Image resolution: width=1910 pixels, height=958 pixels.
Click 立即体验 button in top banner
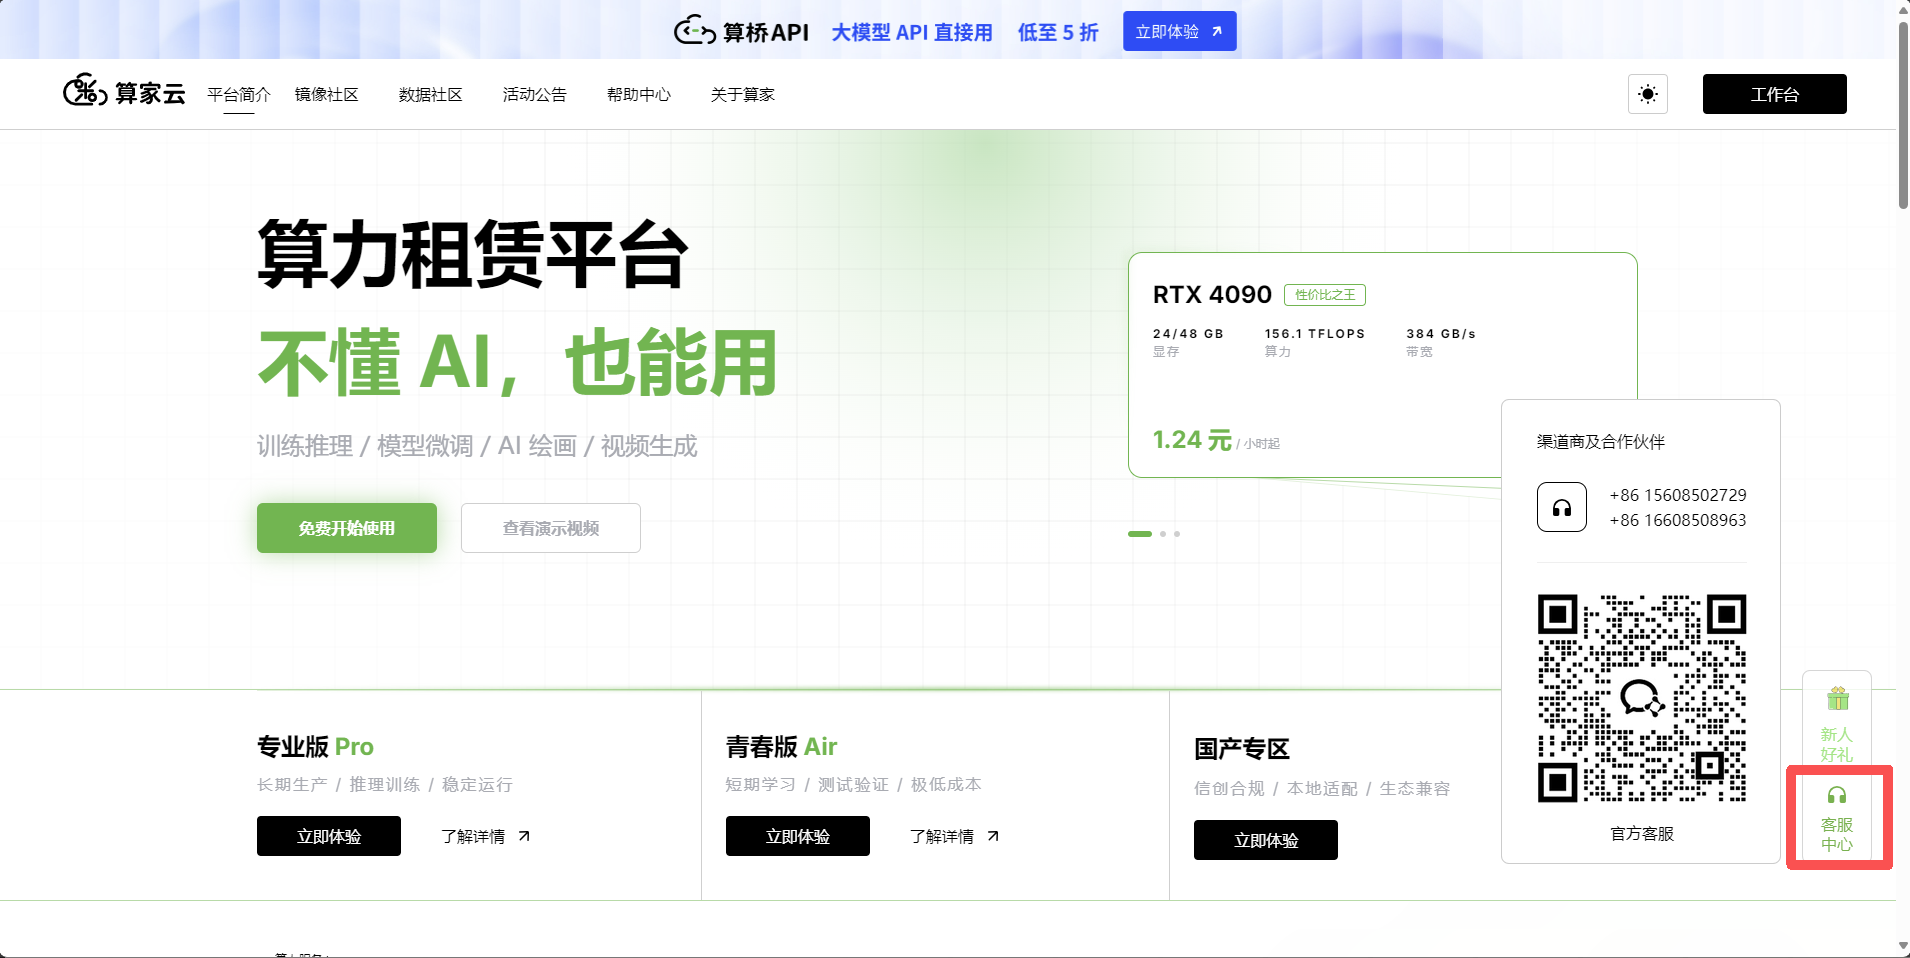[1180, 31]
